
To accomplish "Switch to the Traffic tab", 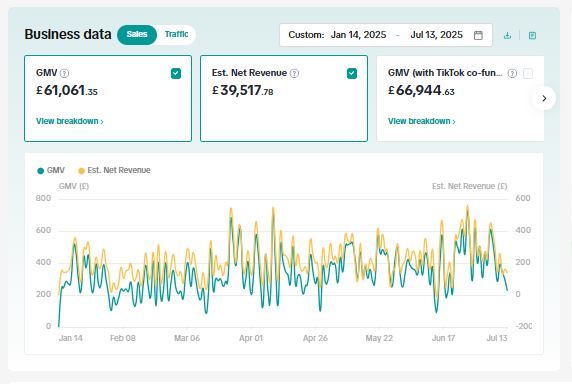I will click(177, 34).
